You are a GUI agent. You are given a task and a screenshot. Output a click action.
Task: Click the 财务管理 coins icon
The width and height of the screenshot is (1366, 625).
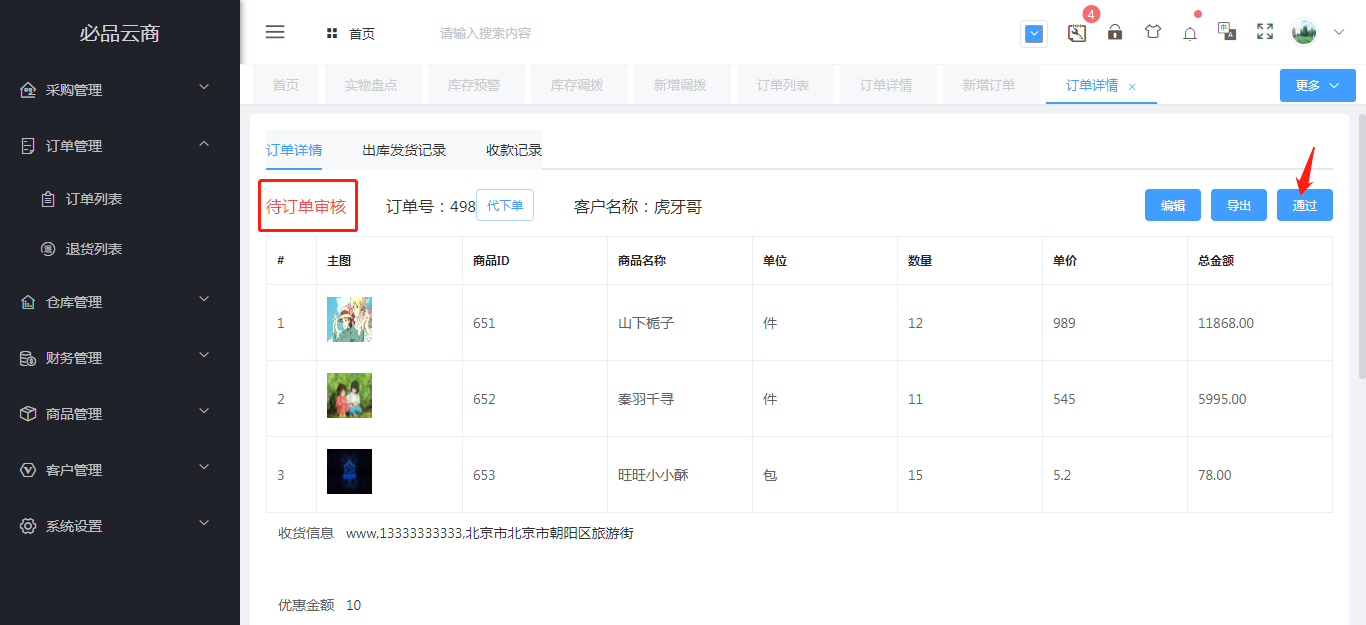point(28,358)
